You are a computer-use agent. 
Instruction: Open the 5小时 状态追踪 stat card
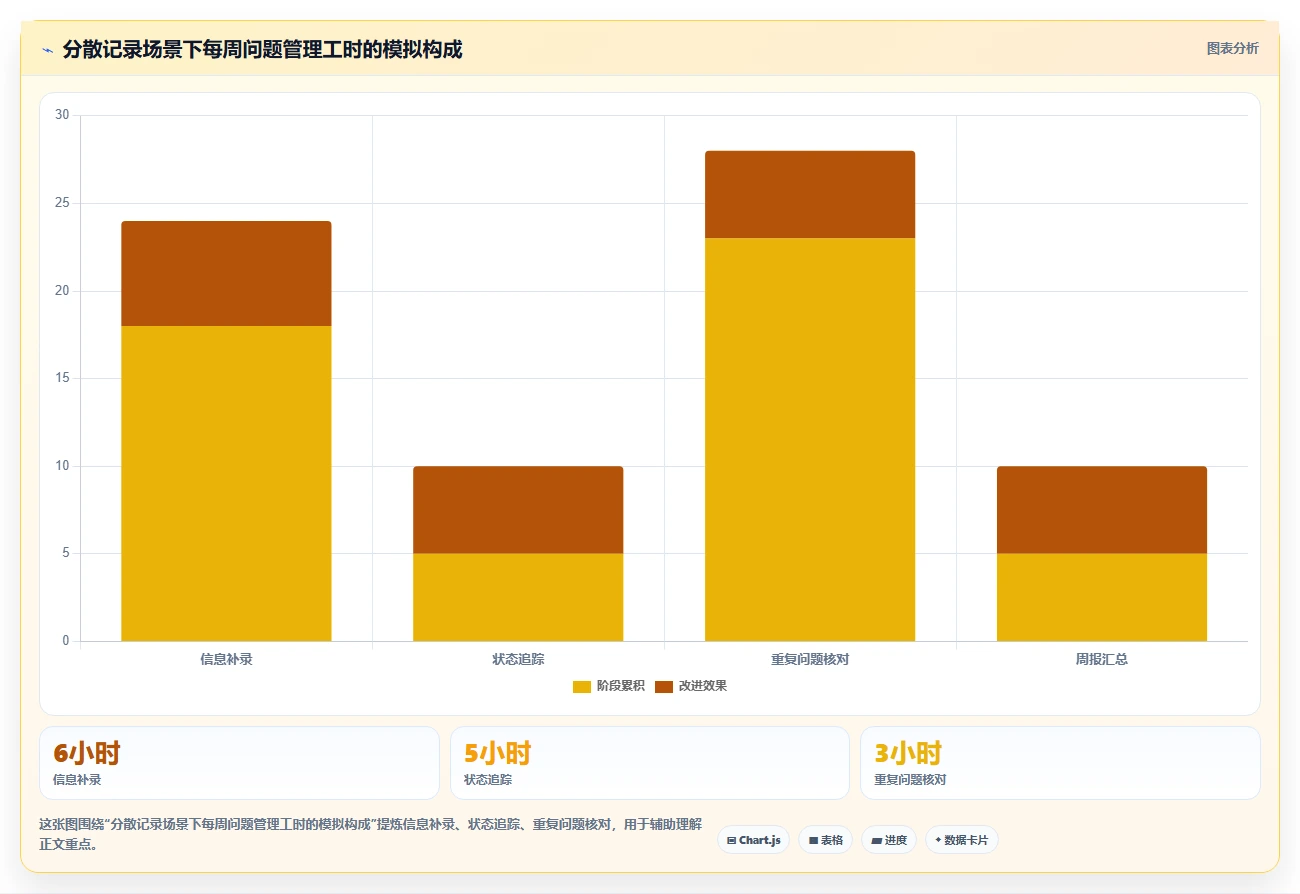point(650,763)
